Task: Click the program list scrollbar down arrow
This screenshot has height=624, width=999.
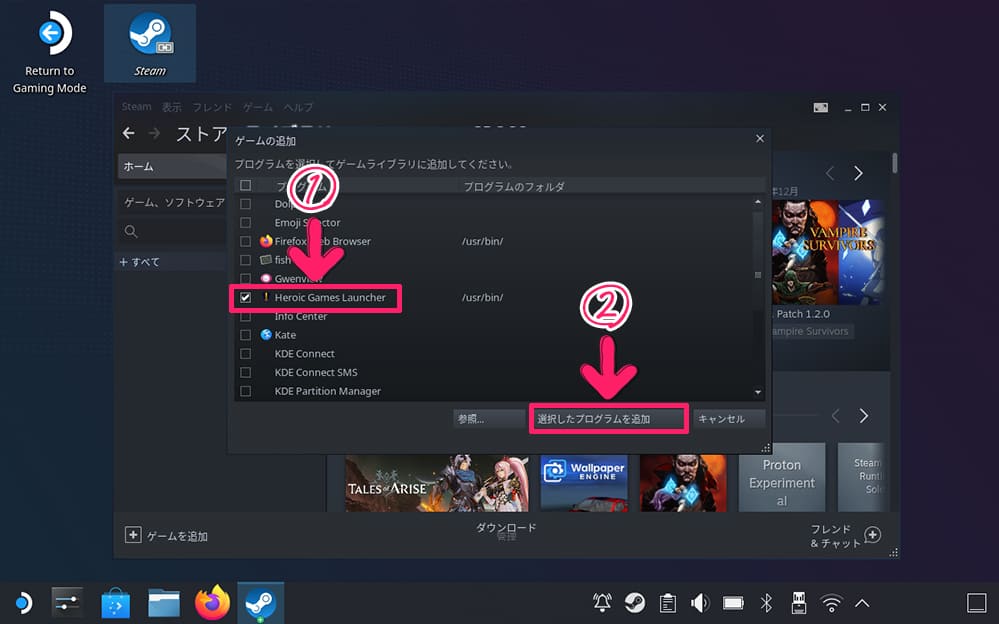Action: coord(758,392)
